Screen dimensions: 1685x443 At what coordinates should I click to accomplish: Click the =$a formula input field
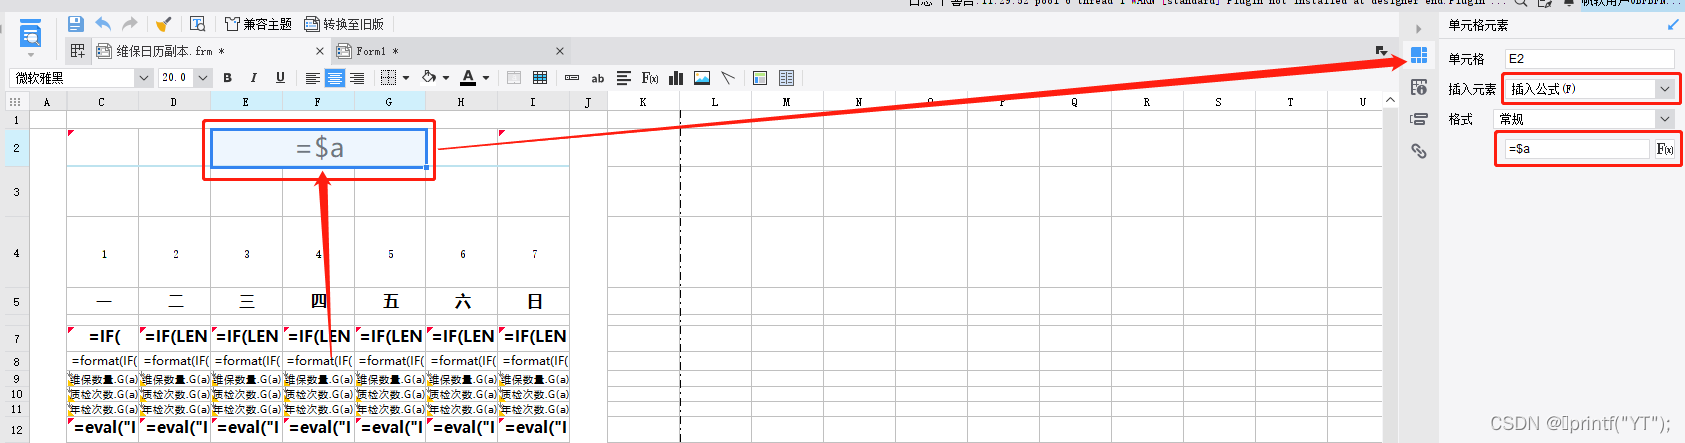1578,149
